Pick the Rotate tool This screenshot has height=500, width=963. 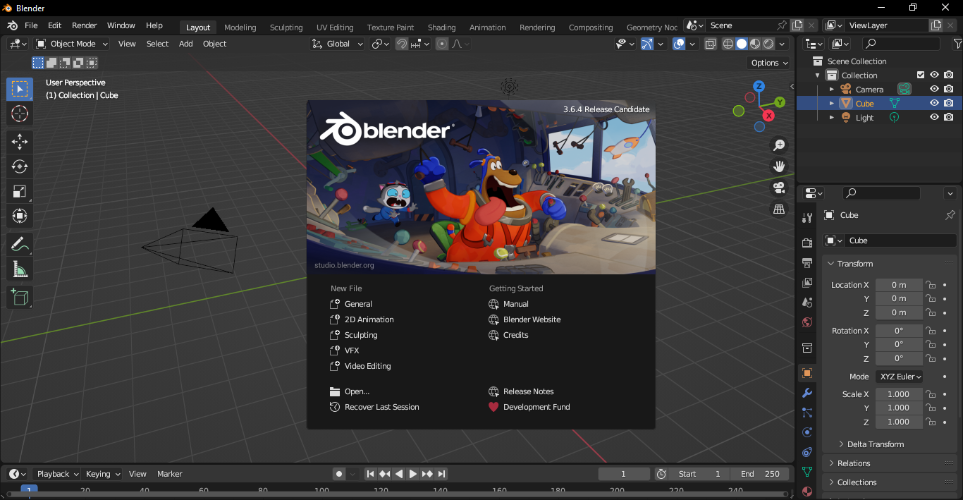[19, 166]
